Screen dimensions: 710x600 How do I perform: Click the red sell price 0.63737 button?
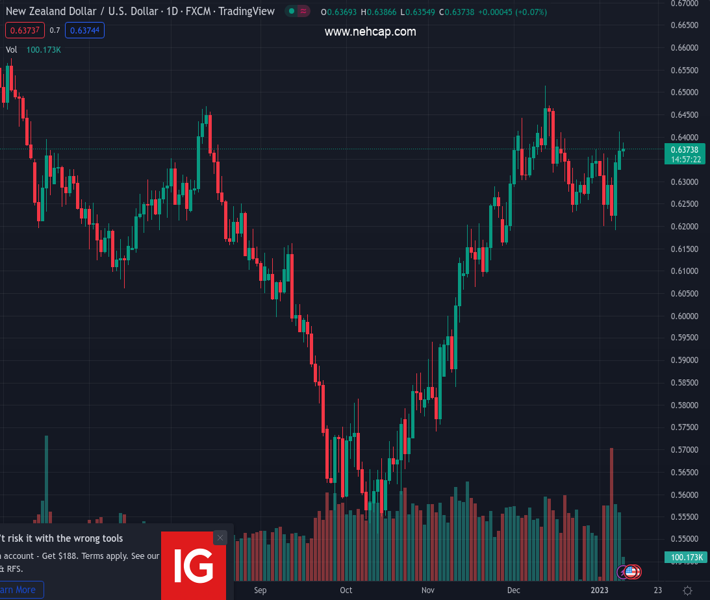click(x=25, y=30)
